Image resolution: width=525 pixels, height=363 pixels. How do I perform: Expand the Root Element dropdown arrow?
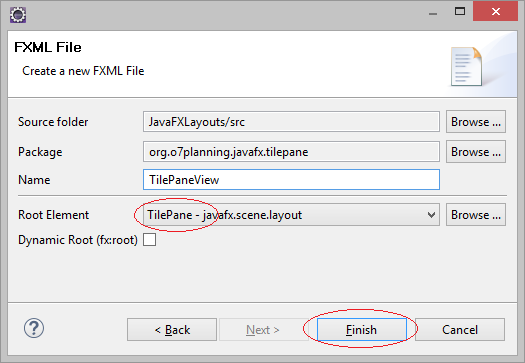click(432, 215)
